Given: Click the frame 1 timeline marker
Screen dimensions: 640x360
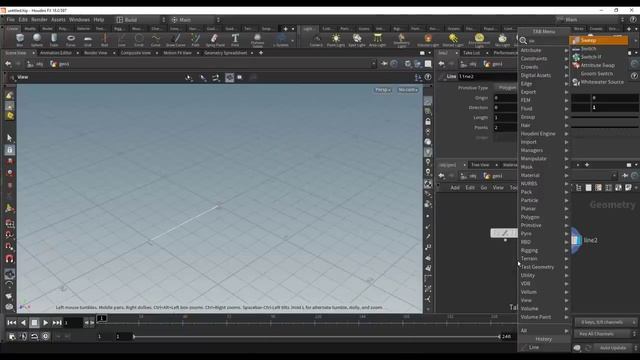Looking at the screenshot, I should [x=102, y=318].
